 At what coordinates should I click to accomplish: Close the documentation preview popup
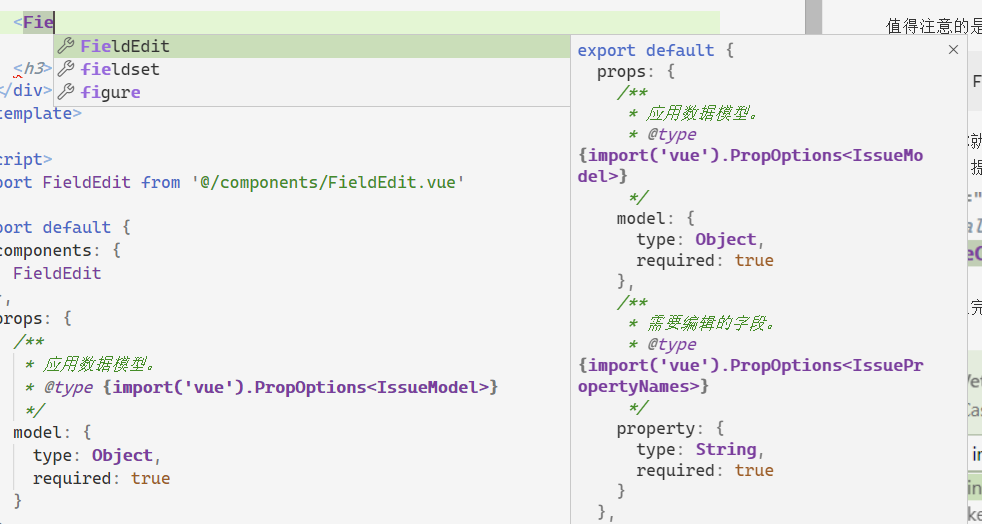[x=953, y=50]
